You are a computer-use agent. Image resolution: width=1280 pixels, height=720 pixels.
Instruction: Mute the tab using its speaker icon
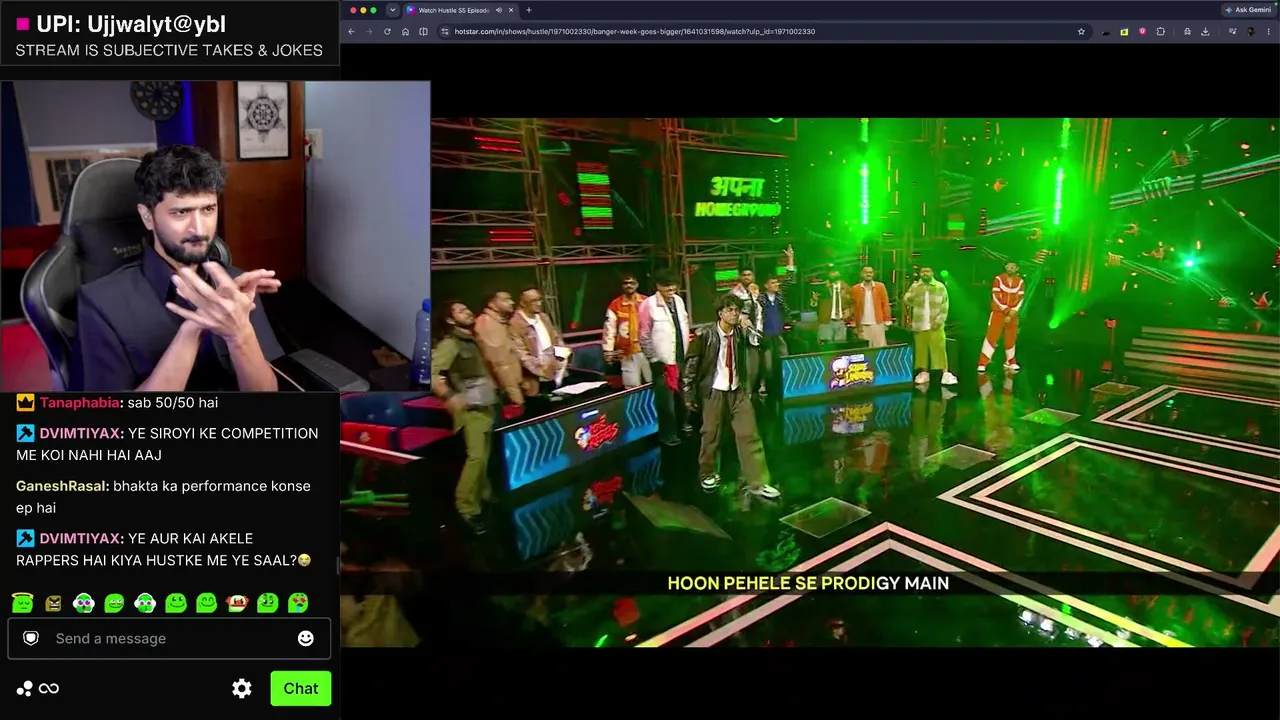[x=498, y=10]
